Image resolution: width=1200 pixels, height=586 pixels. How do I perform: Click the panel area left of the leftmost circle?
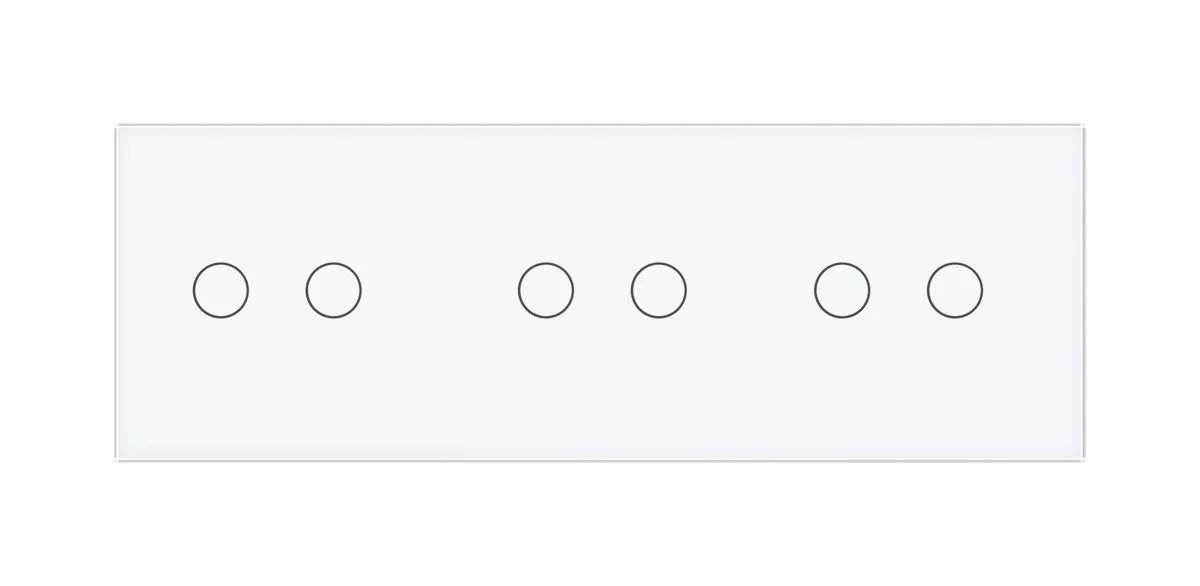click(155, 291)
